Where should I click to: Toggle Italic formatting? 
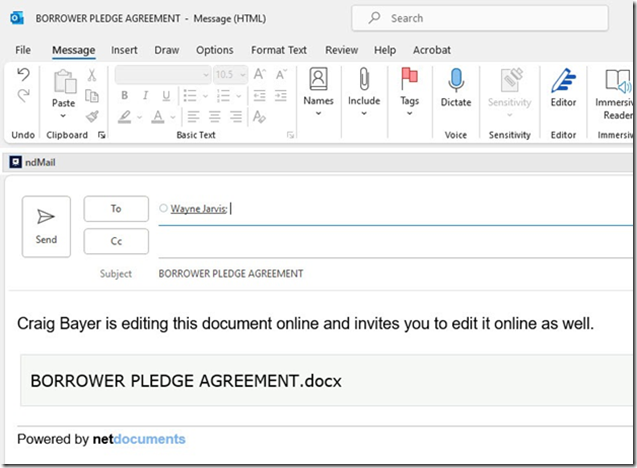click(x=145, y=95)
